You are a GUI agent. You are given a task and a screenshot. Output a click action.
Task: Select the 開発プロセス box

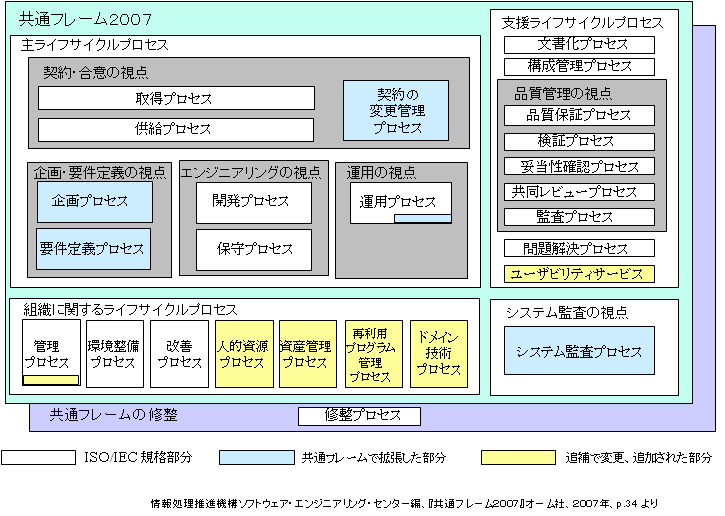coord(253,202)
